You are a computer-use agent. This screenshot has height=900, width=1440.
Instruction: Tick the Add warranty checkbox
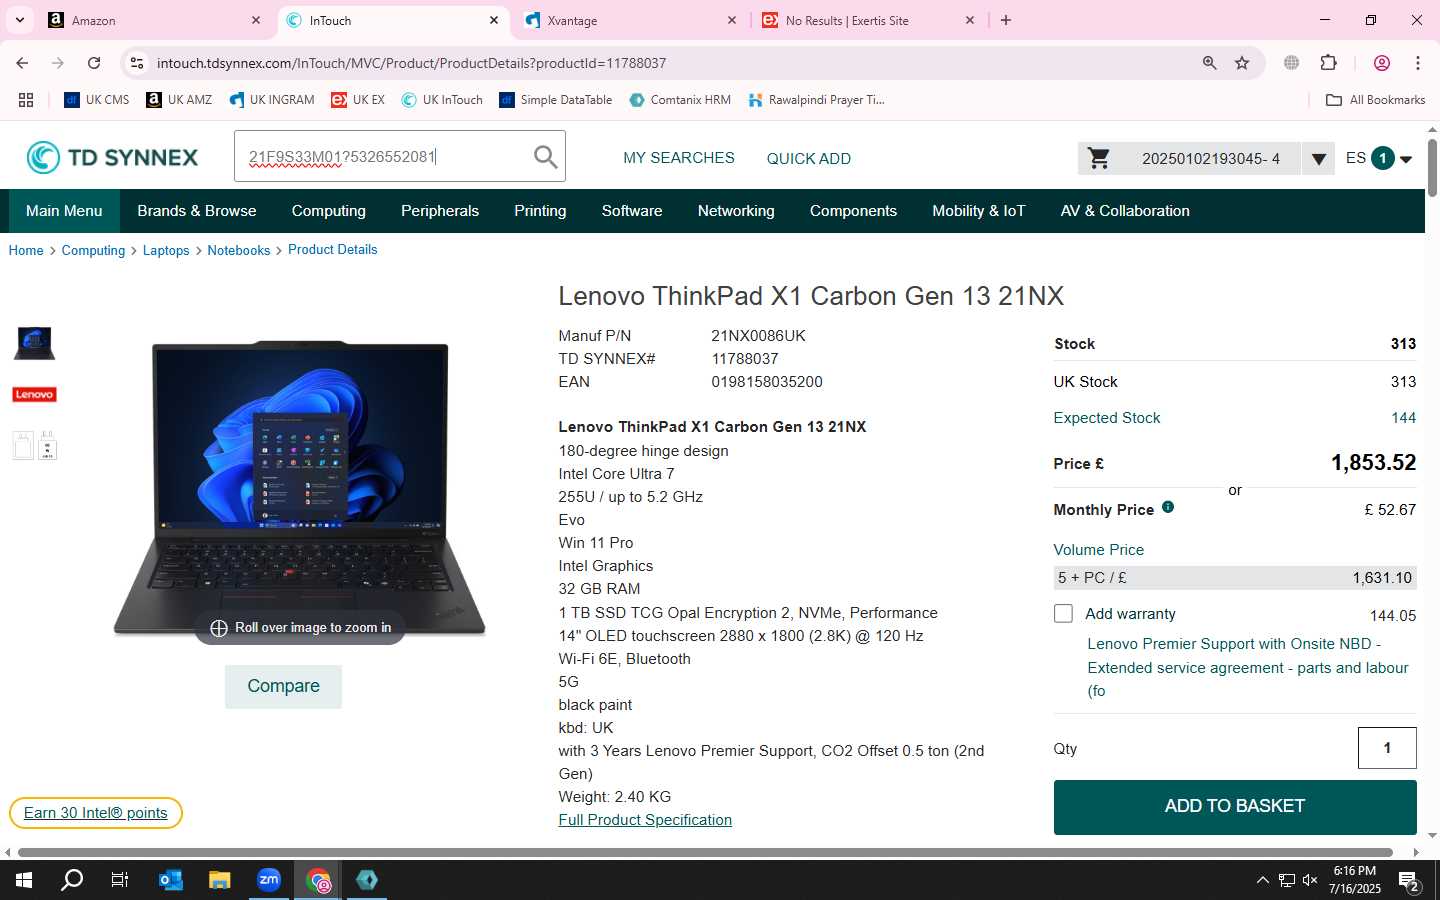pyautogui.click(x=1063, y=613)
